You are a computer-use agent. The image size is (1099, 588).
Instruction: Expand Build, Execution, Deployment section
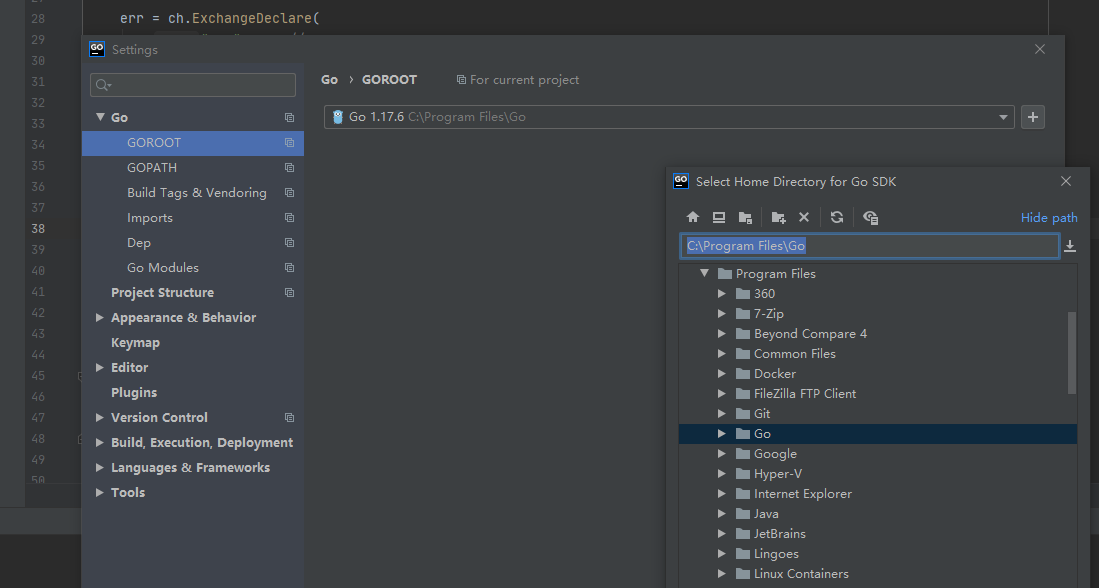pyautogui.click(x=100, y=442)
